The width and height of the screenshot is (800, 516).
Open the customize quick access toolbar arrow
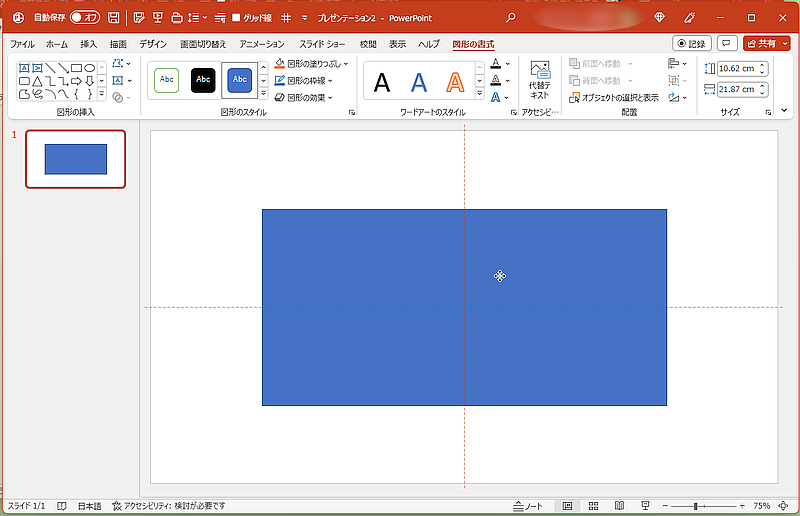click(305, 18)
